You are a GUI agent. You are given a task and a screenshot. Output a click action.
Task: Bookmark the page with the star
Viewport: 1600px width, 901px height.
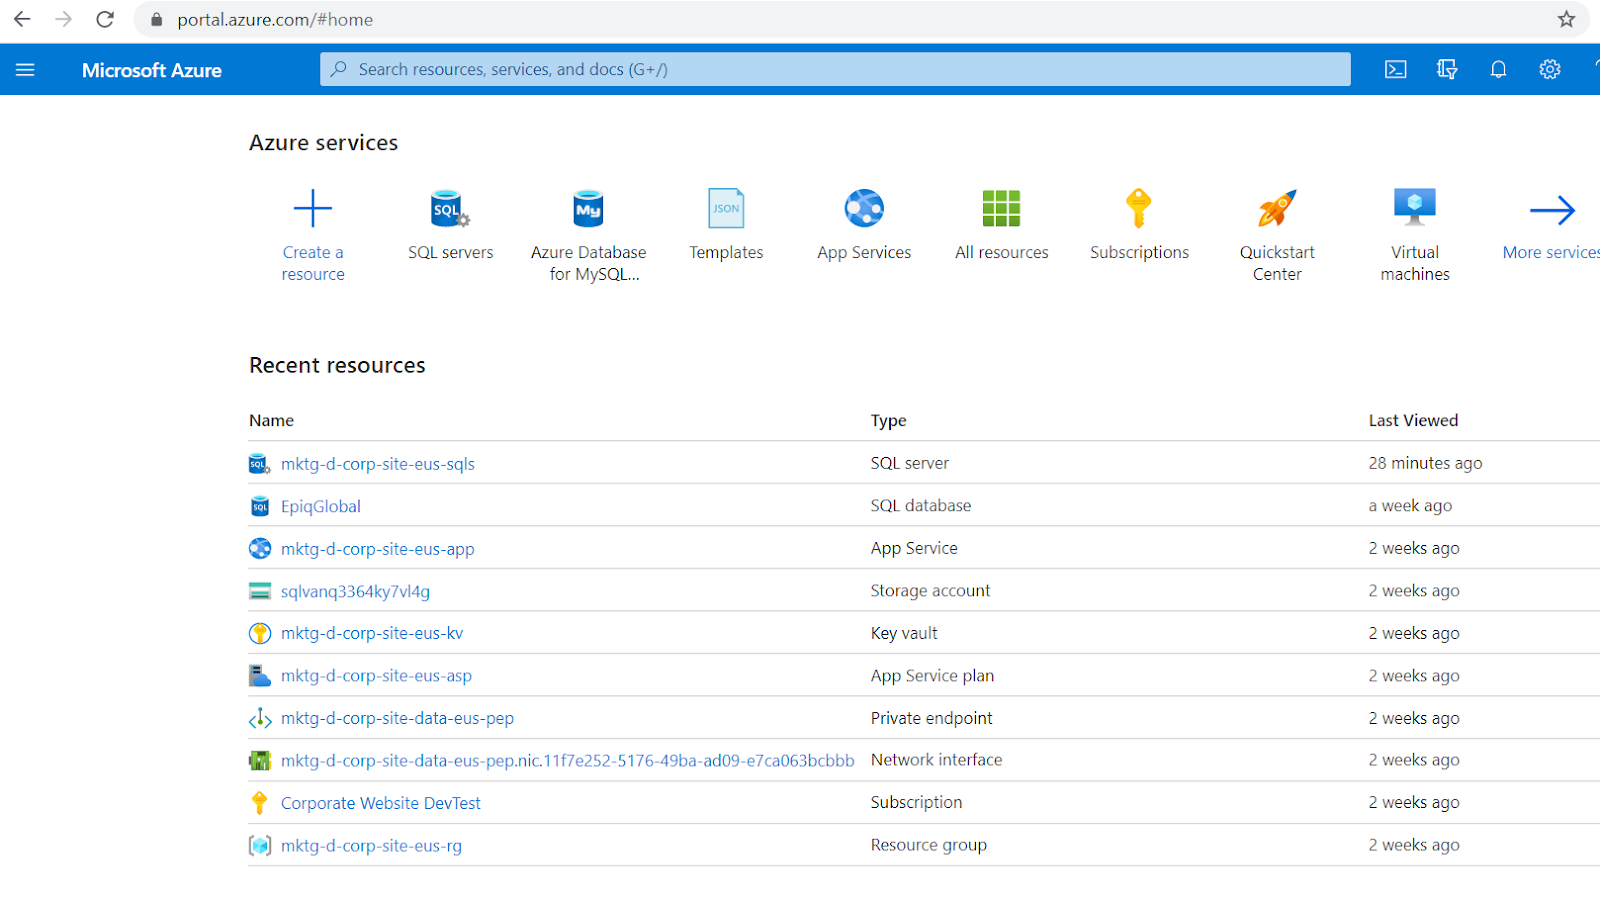click(x=1567, y=19)
